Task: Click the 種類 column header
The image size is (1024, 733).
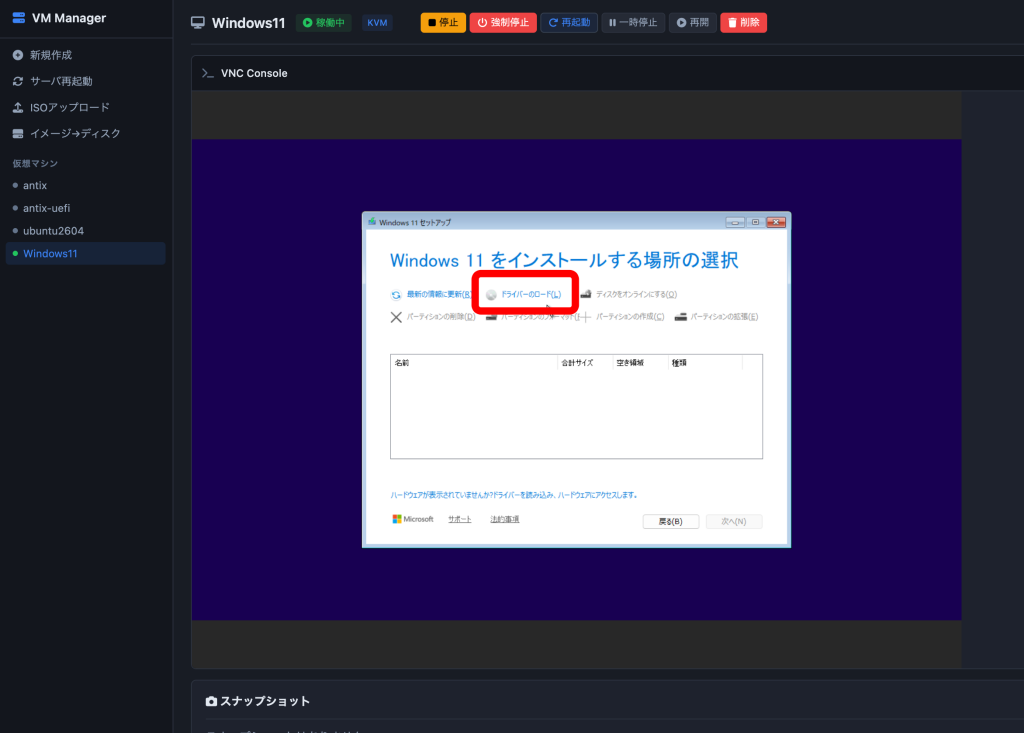Action: (679, 363)
